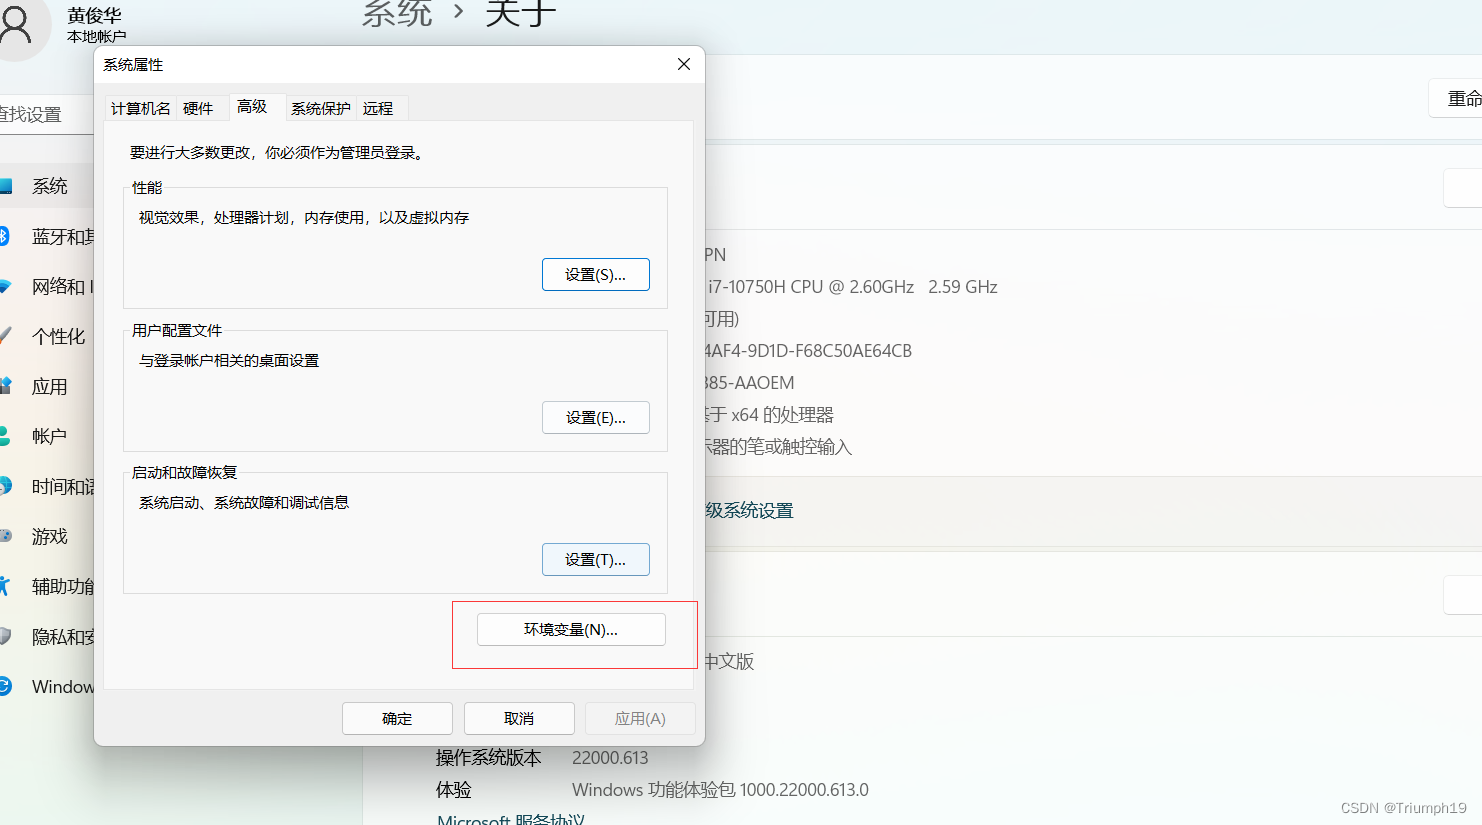
Task: Click 重命名 rename PC button
Action: [1456, 98]
